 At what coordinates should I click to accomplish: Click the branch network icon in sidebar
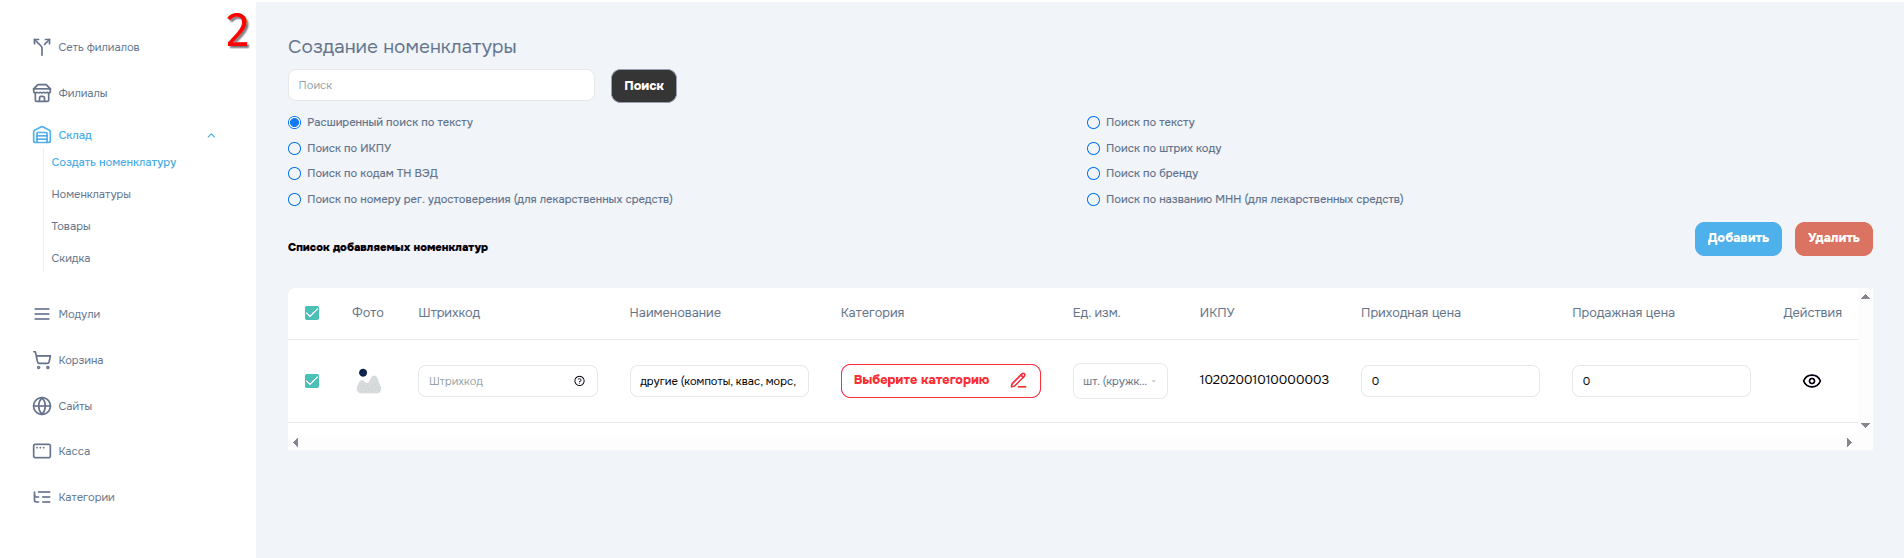click(x=41, y=47)
